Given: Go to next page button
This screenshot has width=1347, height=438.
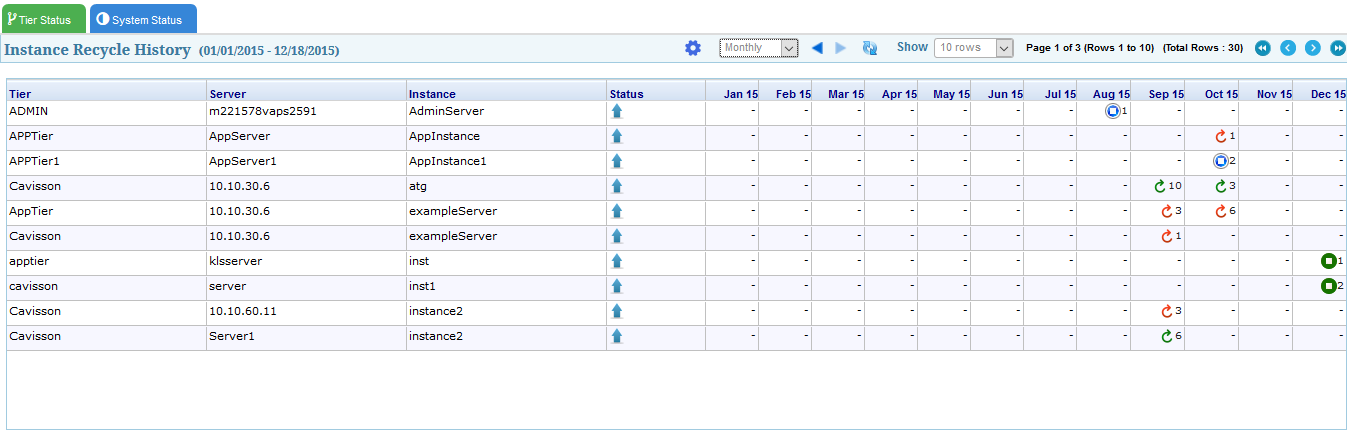Looking at the screenshot, I should pyautogui.click(x=1313, y=48).
